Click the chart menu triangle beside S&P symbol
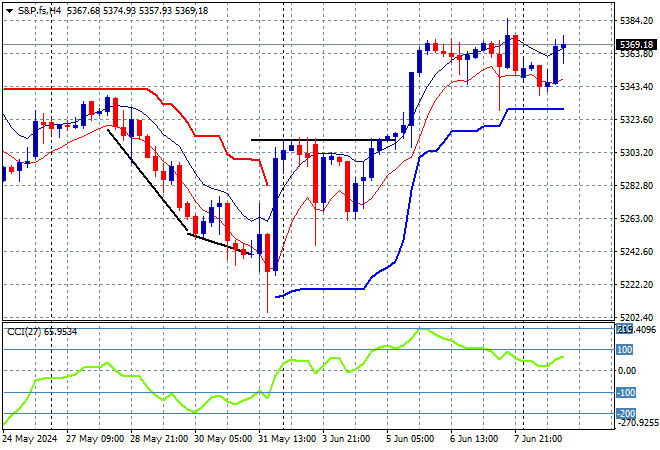The image size is (660, 450). pyautogui.click(x=9, y=10)
